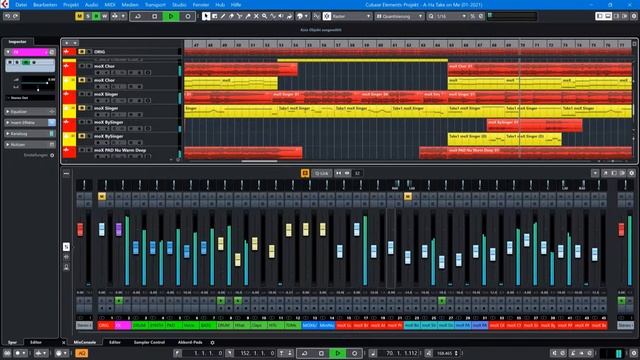
Task: Open the Transport menu
Action: pos(155,5)
